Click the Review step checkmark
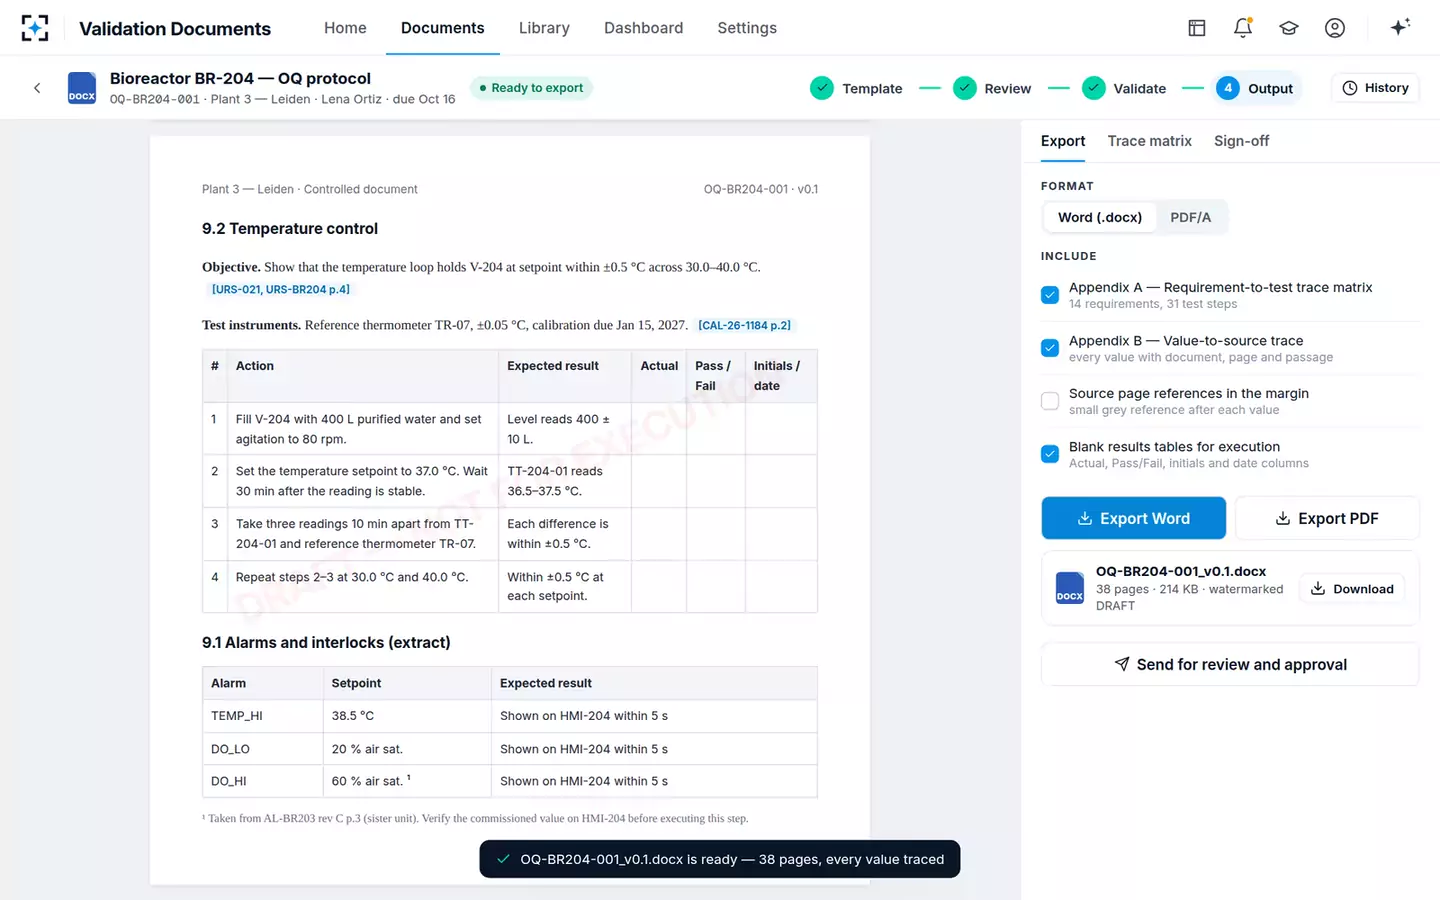 964,88
